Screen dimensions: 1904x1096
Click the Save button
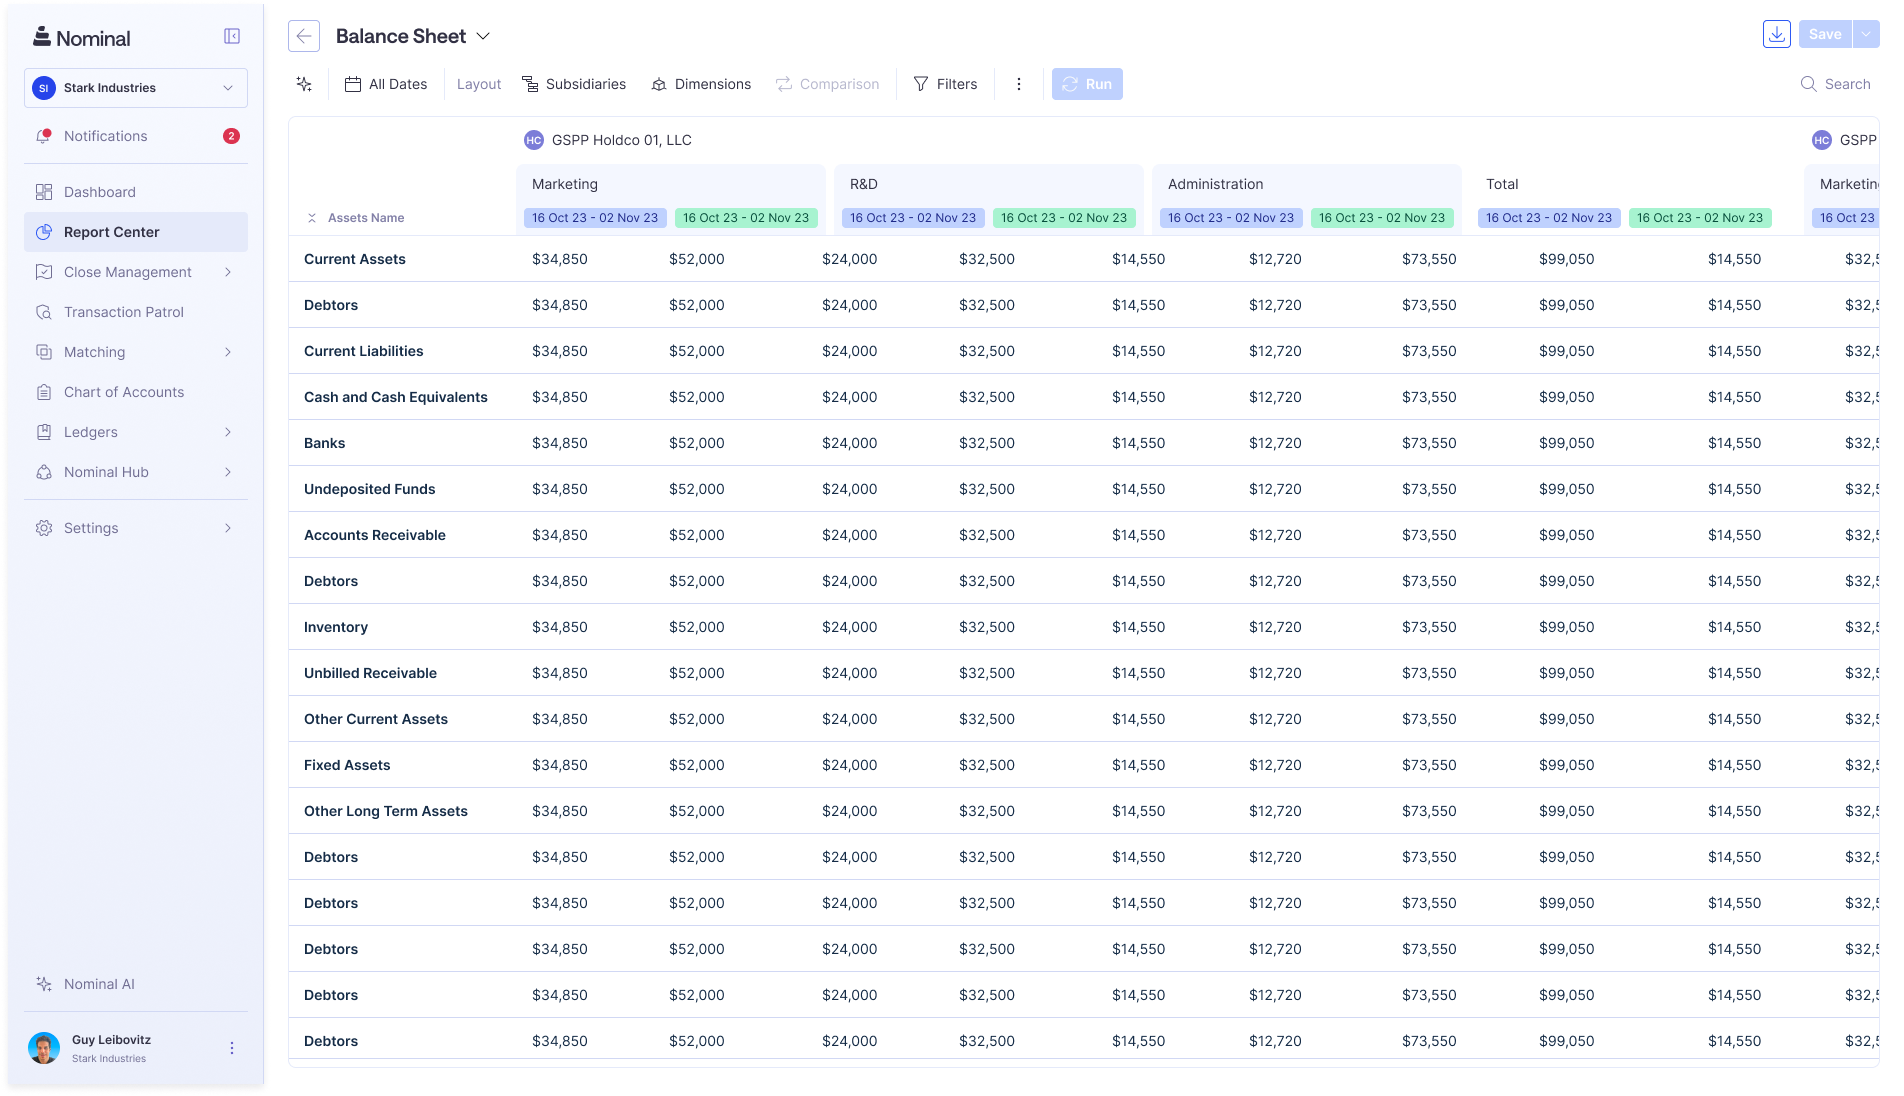1824,34
